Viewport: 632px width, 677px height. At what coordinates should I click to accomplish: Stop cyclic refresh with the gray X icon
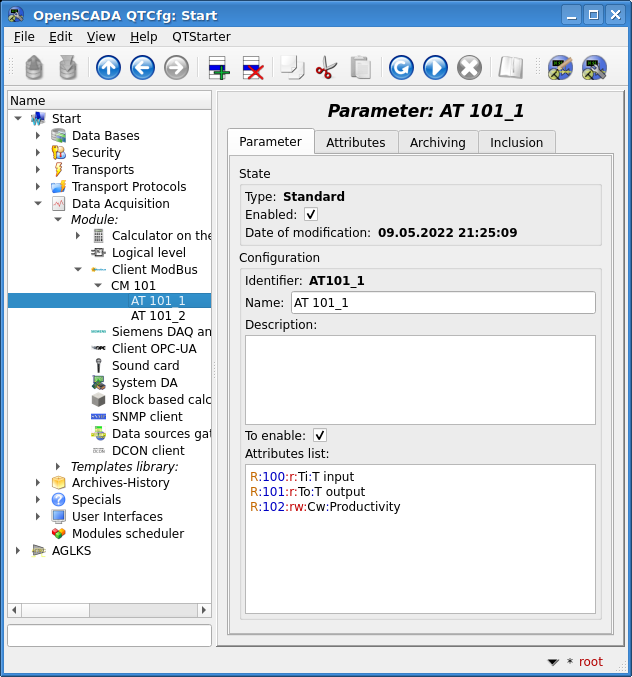[469, 68]
